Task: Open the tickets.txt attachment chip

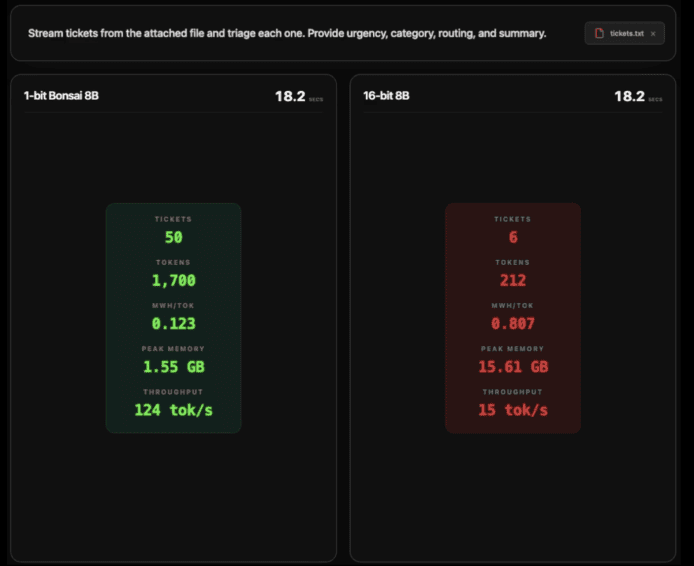Action: 625,33
